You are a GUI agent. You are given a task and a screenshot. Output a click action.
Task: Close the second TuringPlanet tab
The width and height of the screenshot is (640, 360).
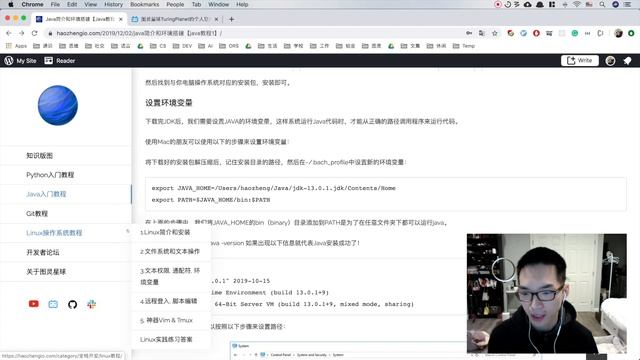(216, 19)
